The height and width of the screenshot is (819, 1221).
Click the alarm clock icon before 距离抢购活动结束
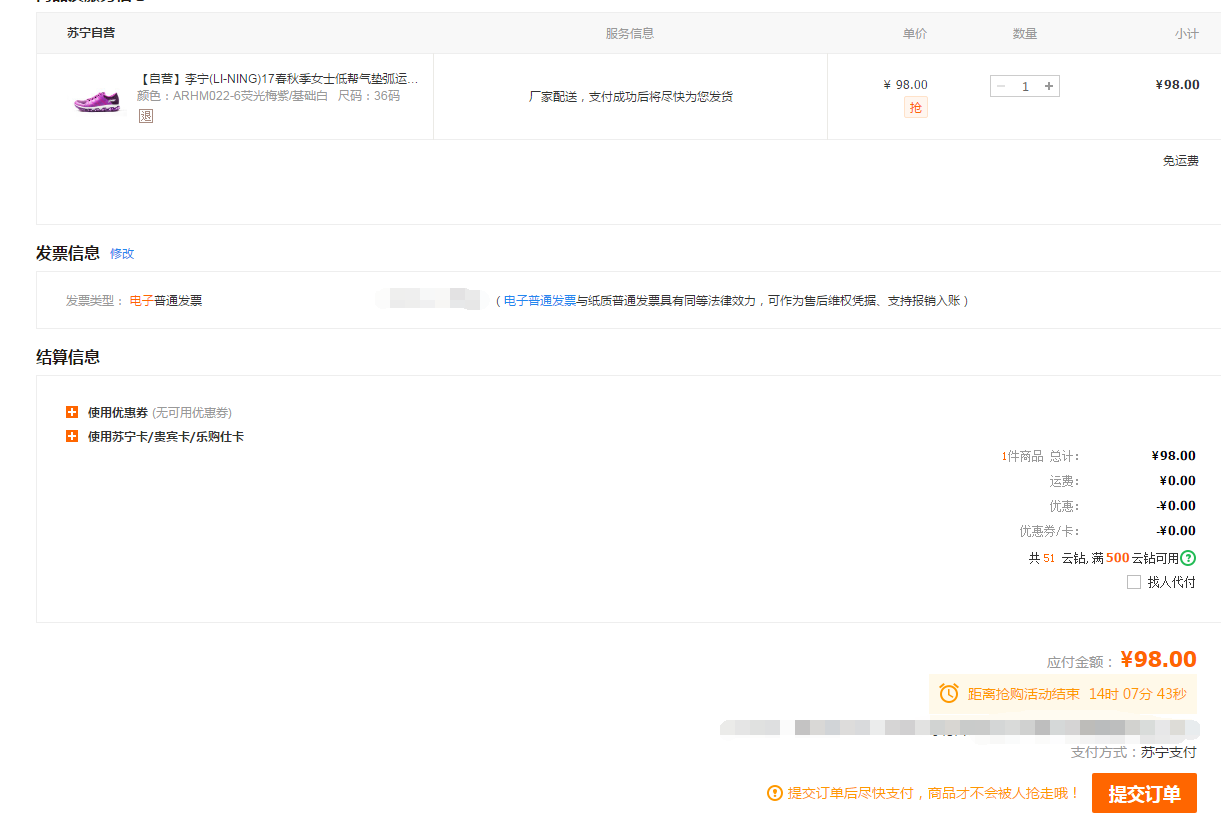tap(949, 693)
